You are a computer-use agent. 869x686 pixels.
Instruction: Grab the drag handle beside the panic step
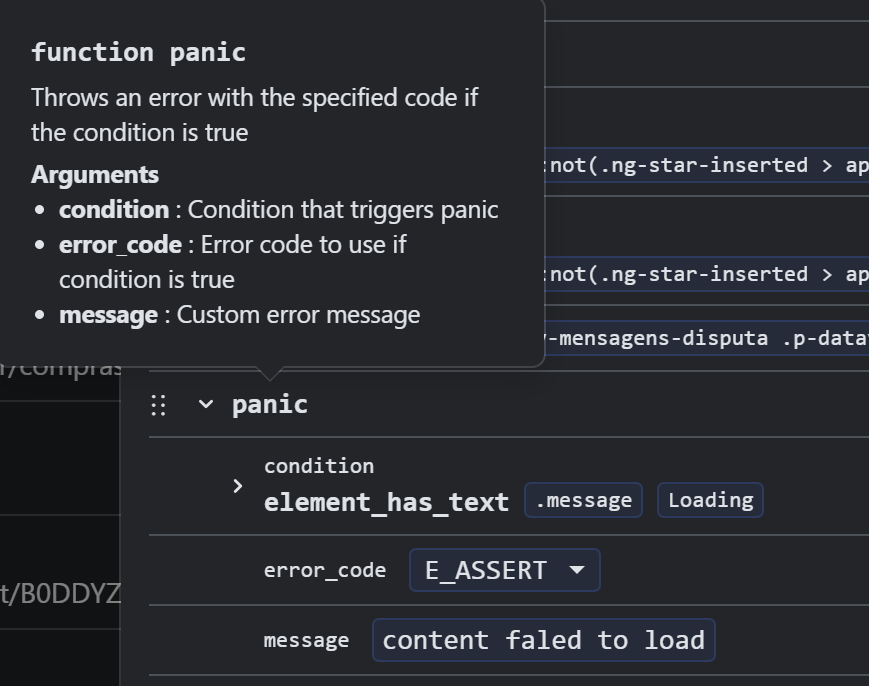point(158,405)
